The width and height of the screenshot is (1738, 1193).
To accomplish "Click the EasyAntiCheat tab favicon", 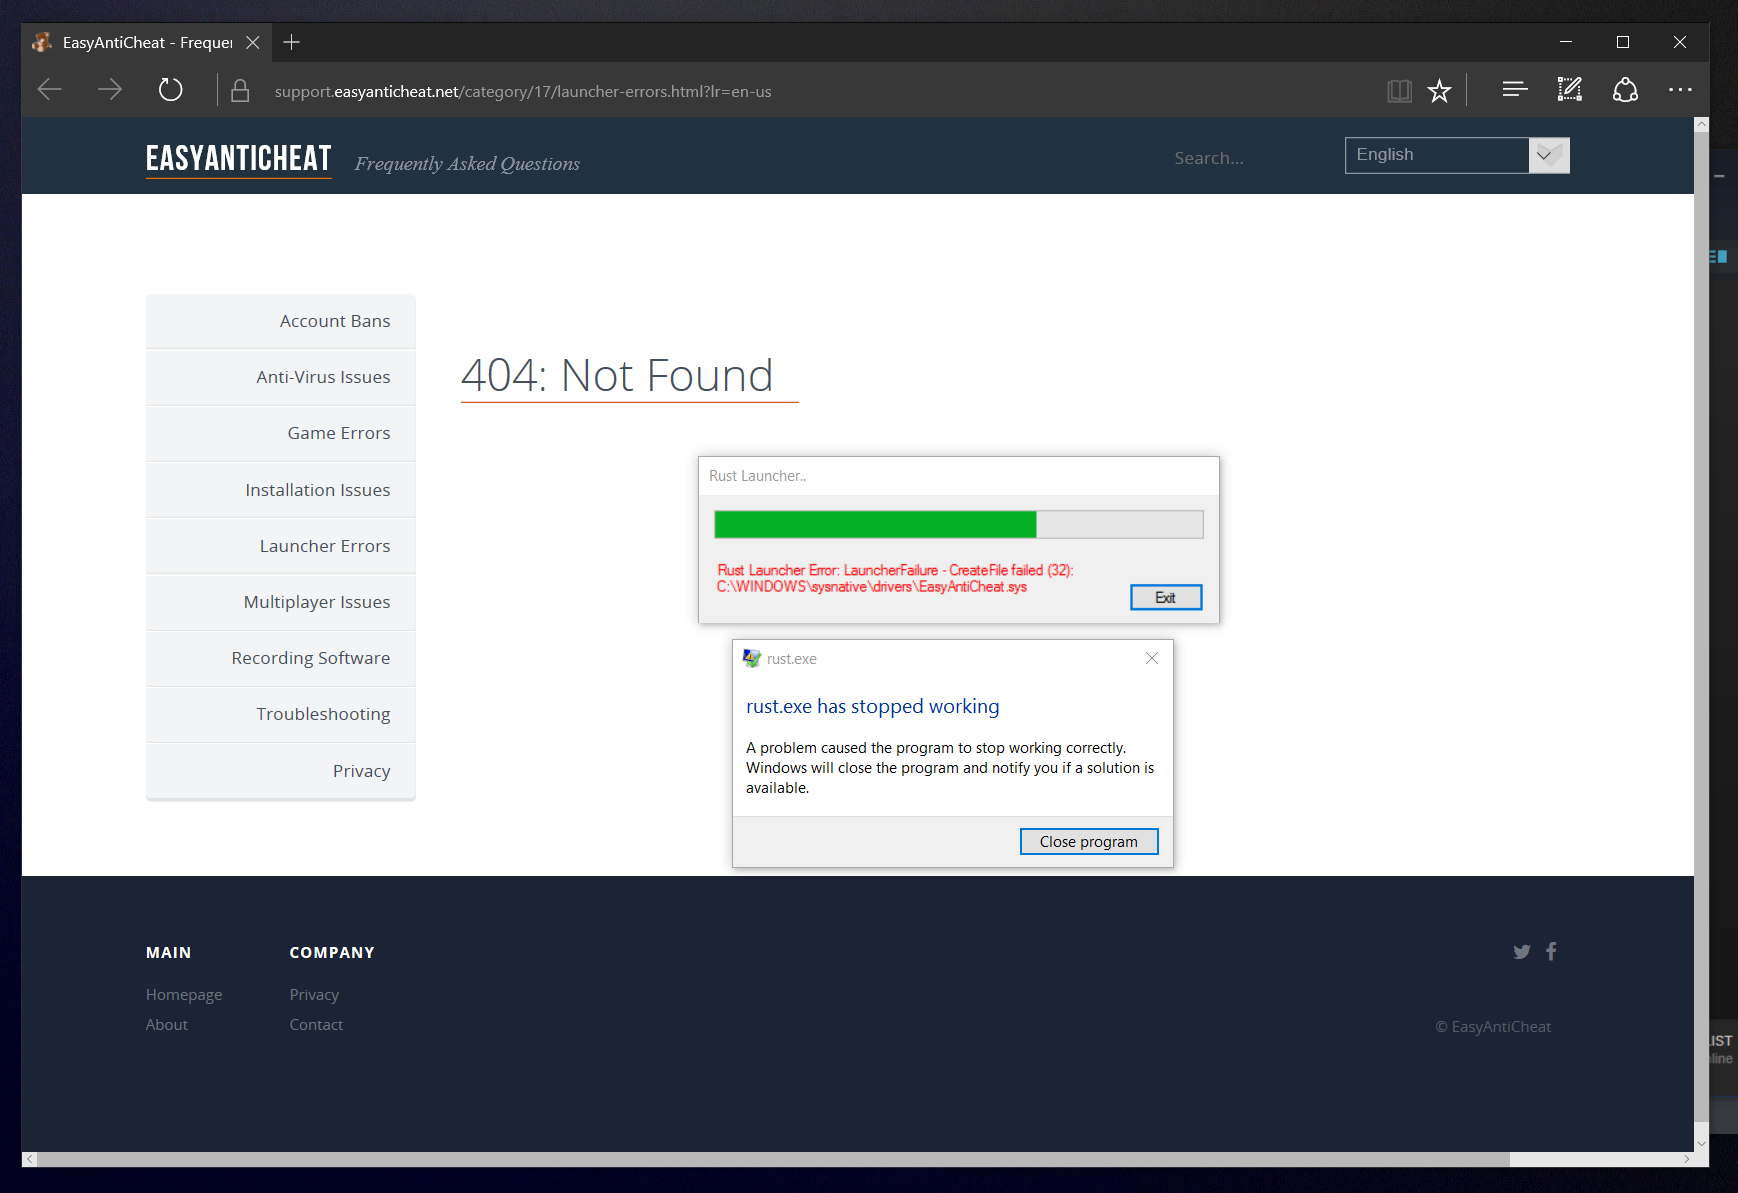I will [x=42, y=42].
